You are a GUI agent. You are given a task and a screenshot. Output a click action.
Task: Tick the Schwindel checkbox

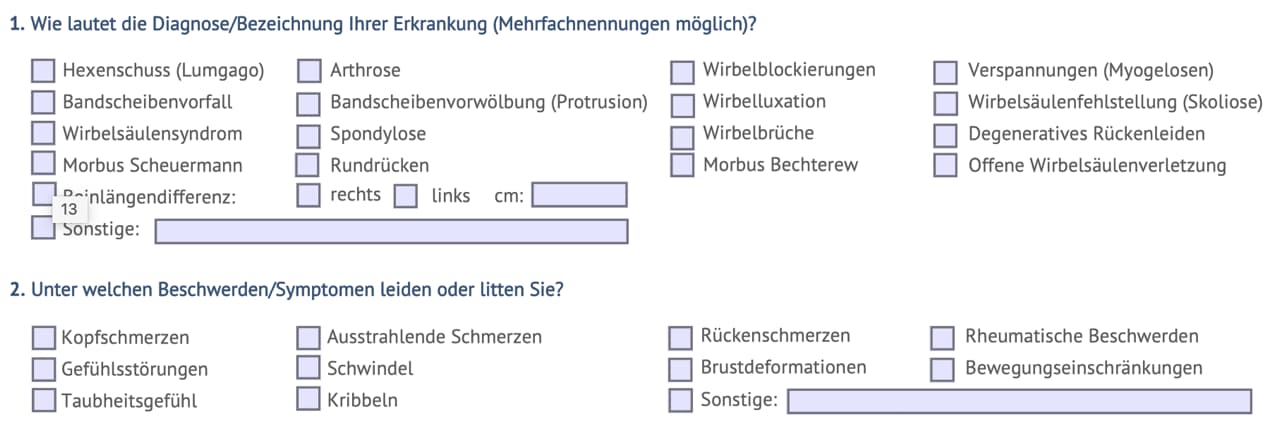[x=309, y=368]
